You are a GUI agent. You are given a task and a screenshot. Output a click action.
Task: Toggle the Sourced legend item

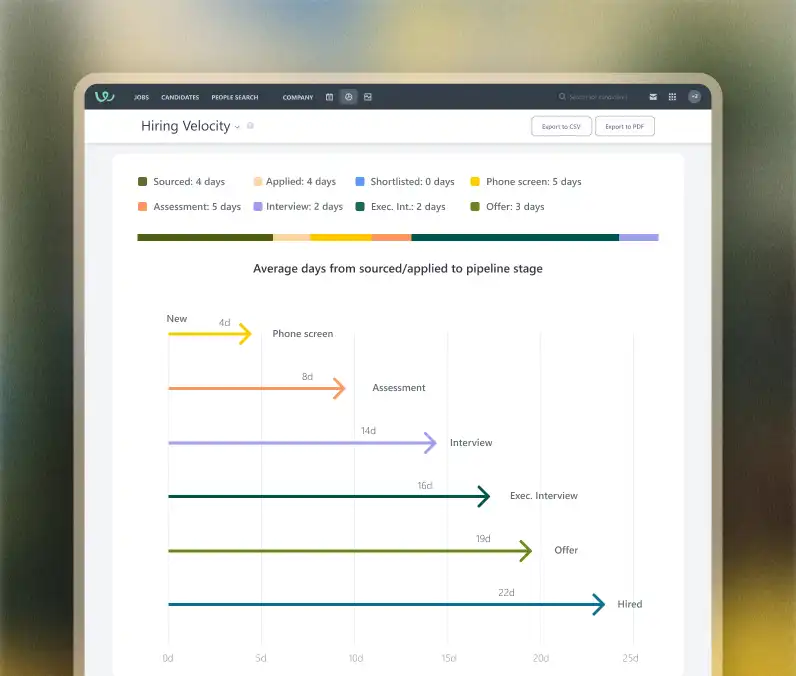click(181, 182)
